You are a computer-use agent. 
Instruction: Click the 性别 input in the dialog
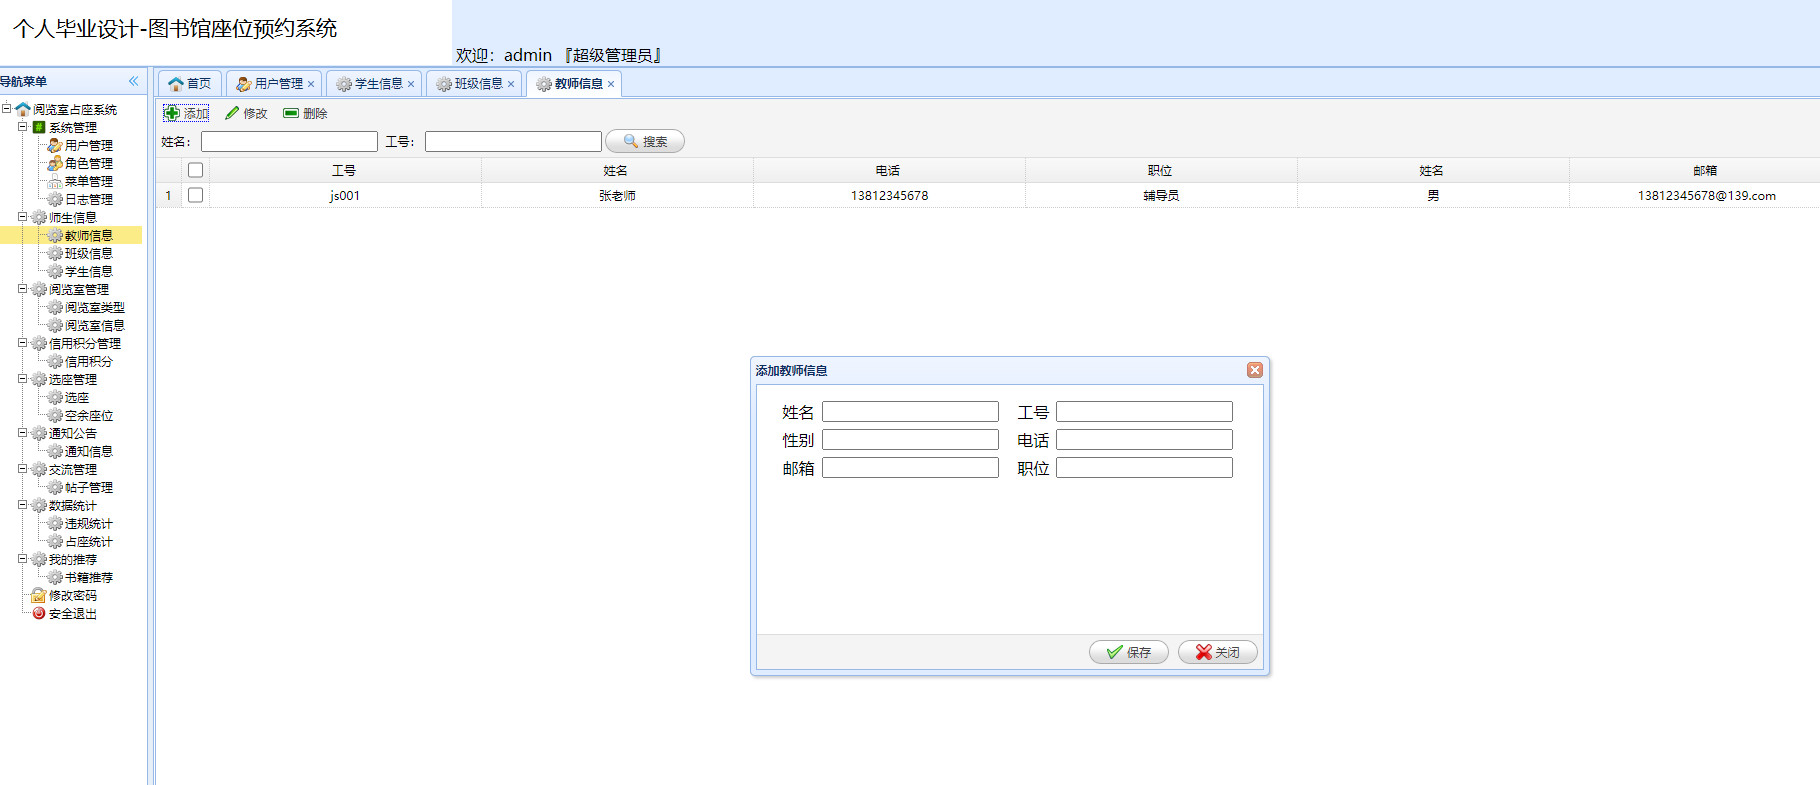click(910, 440)
